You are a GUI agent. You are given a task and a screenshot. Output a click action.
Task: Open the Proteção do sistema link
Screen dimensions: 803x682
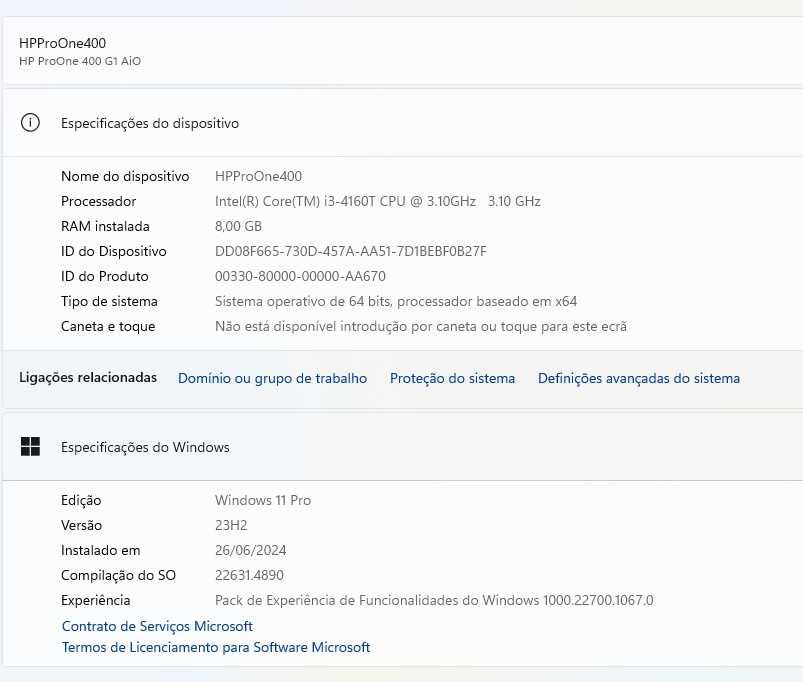click(x=452, y=378)
